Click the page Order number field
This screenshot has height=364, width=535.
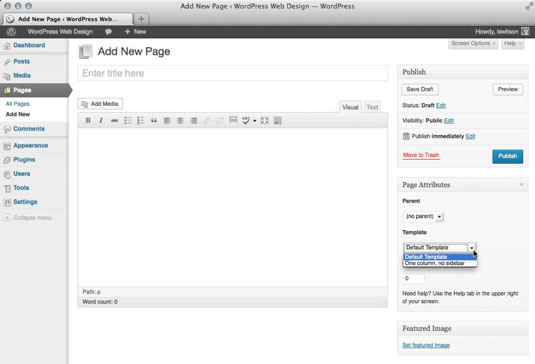(414, 278)
